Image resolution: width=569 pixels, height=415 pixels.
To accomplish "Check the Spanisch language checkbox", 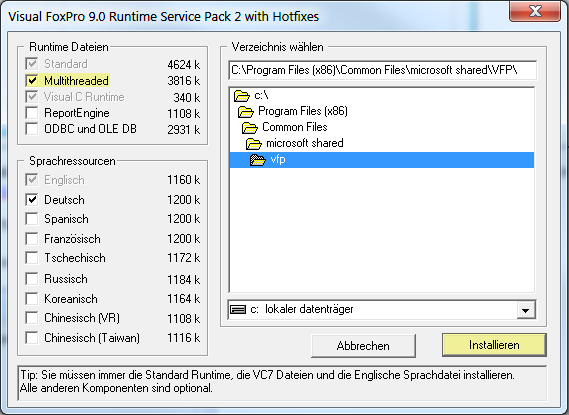I will click(x=32, y=219).
